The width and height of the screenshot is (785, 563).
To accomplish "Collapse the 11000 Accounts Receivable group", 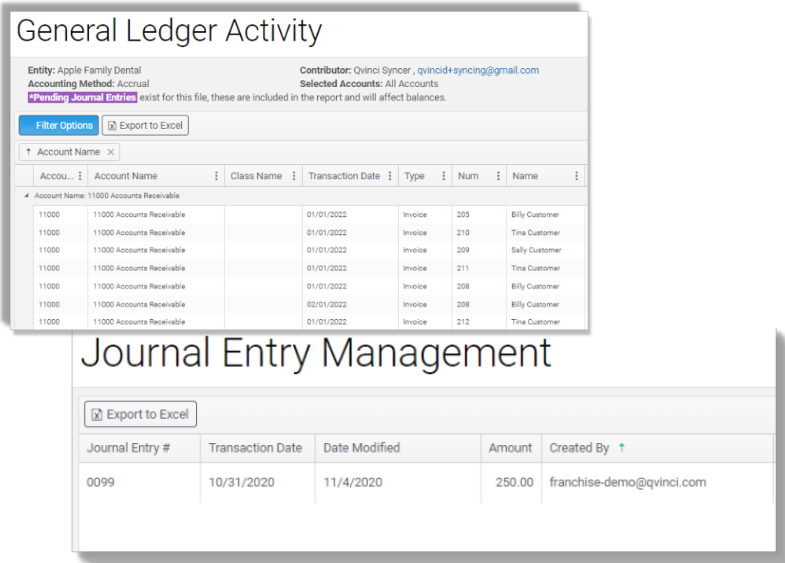I will click(26, 196).
